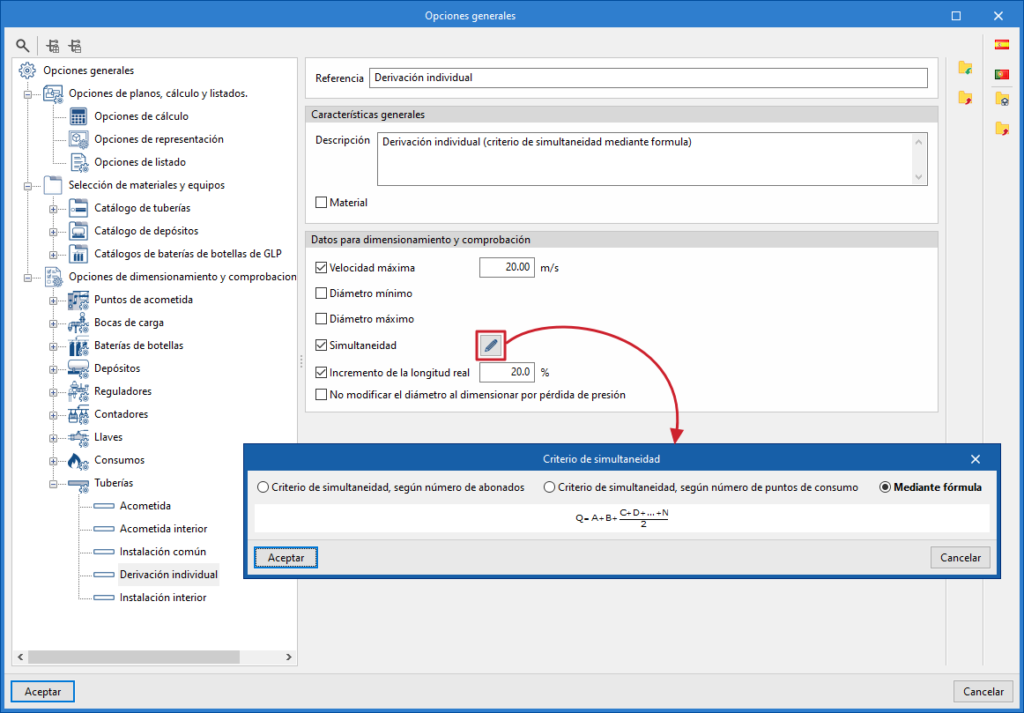Expand the Depósitos node

(54, 369)
